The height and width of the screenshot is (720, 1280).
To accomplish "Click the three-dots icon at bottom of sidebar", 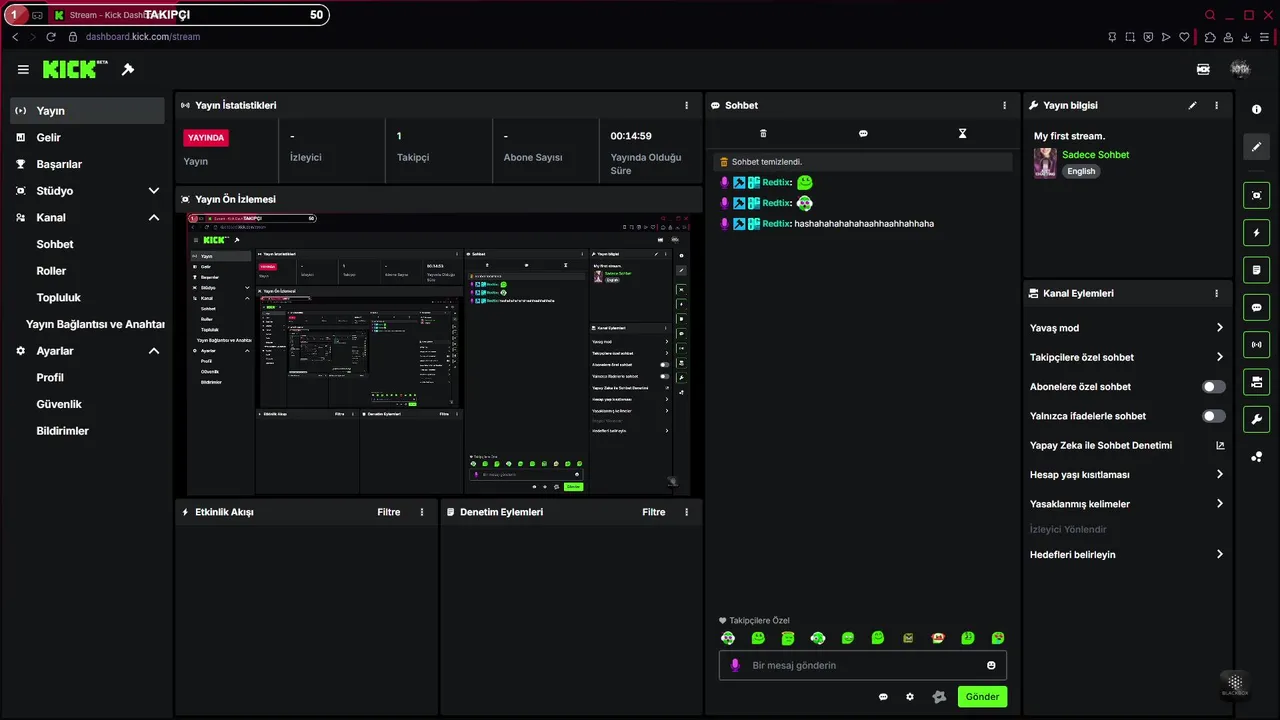I will 1257,457.
